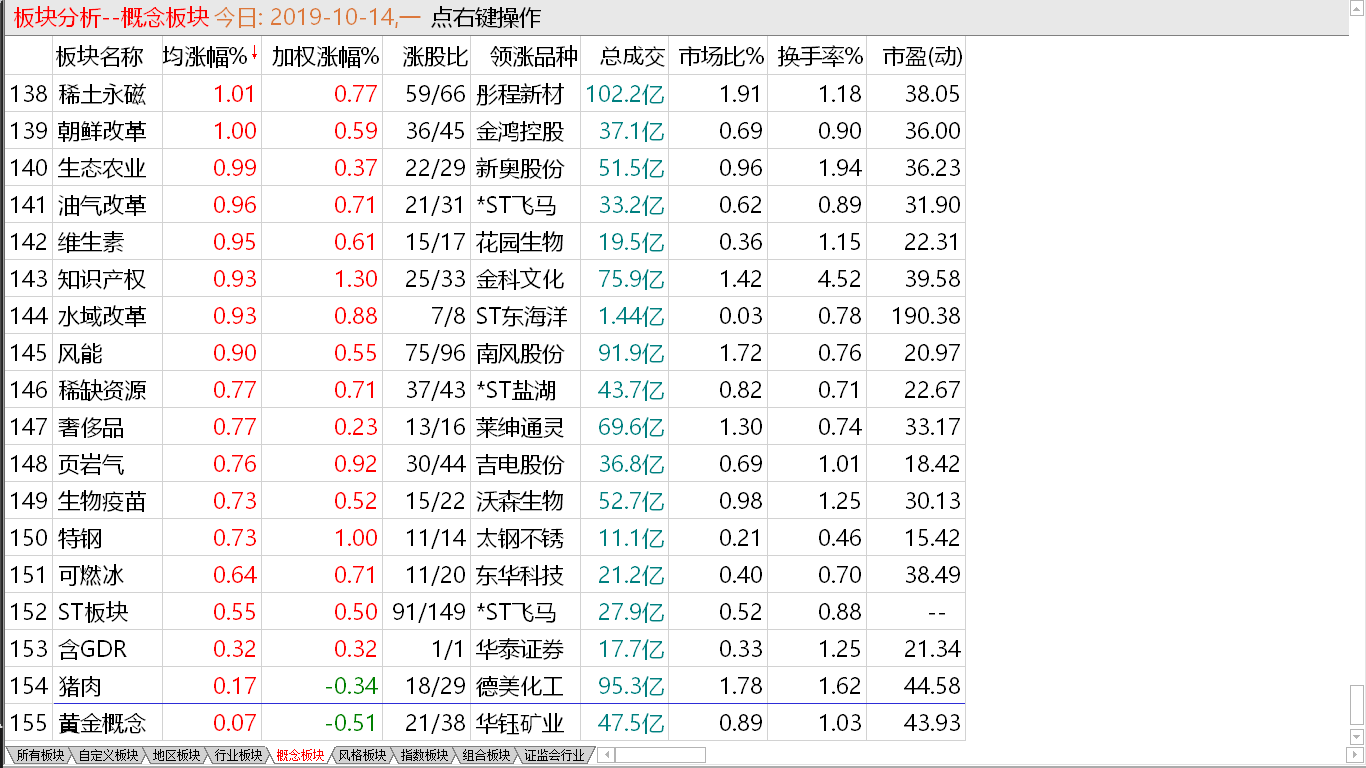Select the 含GDR row
1366x768 pixels.
coord(485,649)
